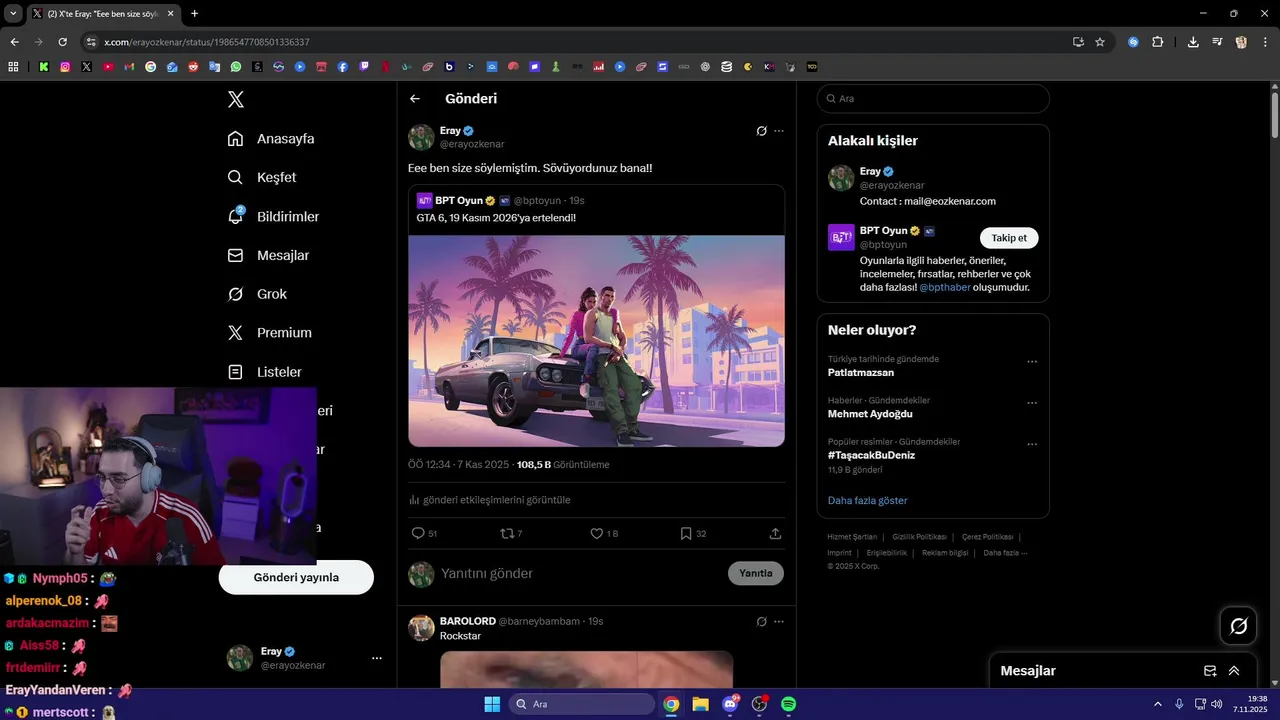Click the Windows Start button
Image resolution: width=1280 pixels, height=720 pixels.
[x=492, y=704]
